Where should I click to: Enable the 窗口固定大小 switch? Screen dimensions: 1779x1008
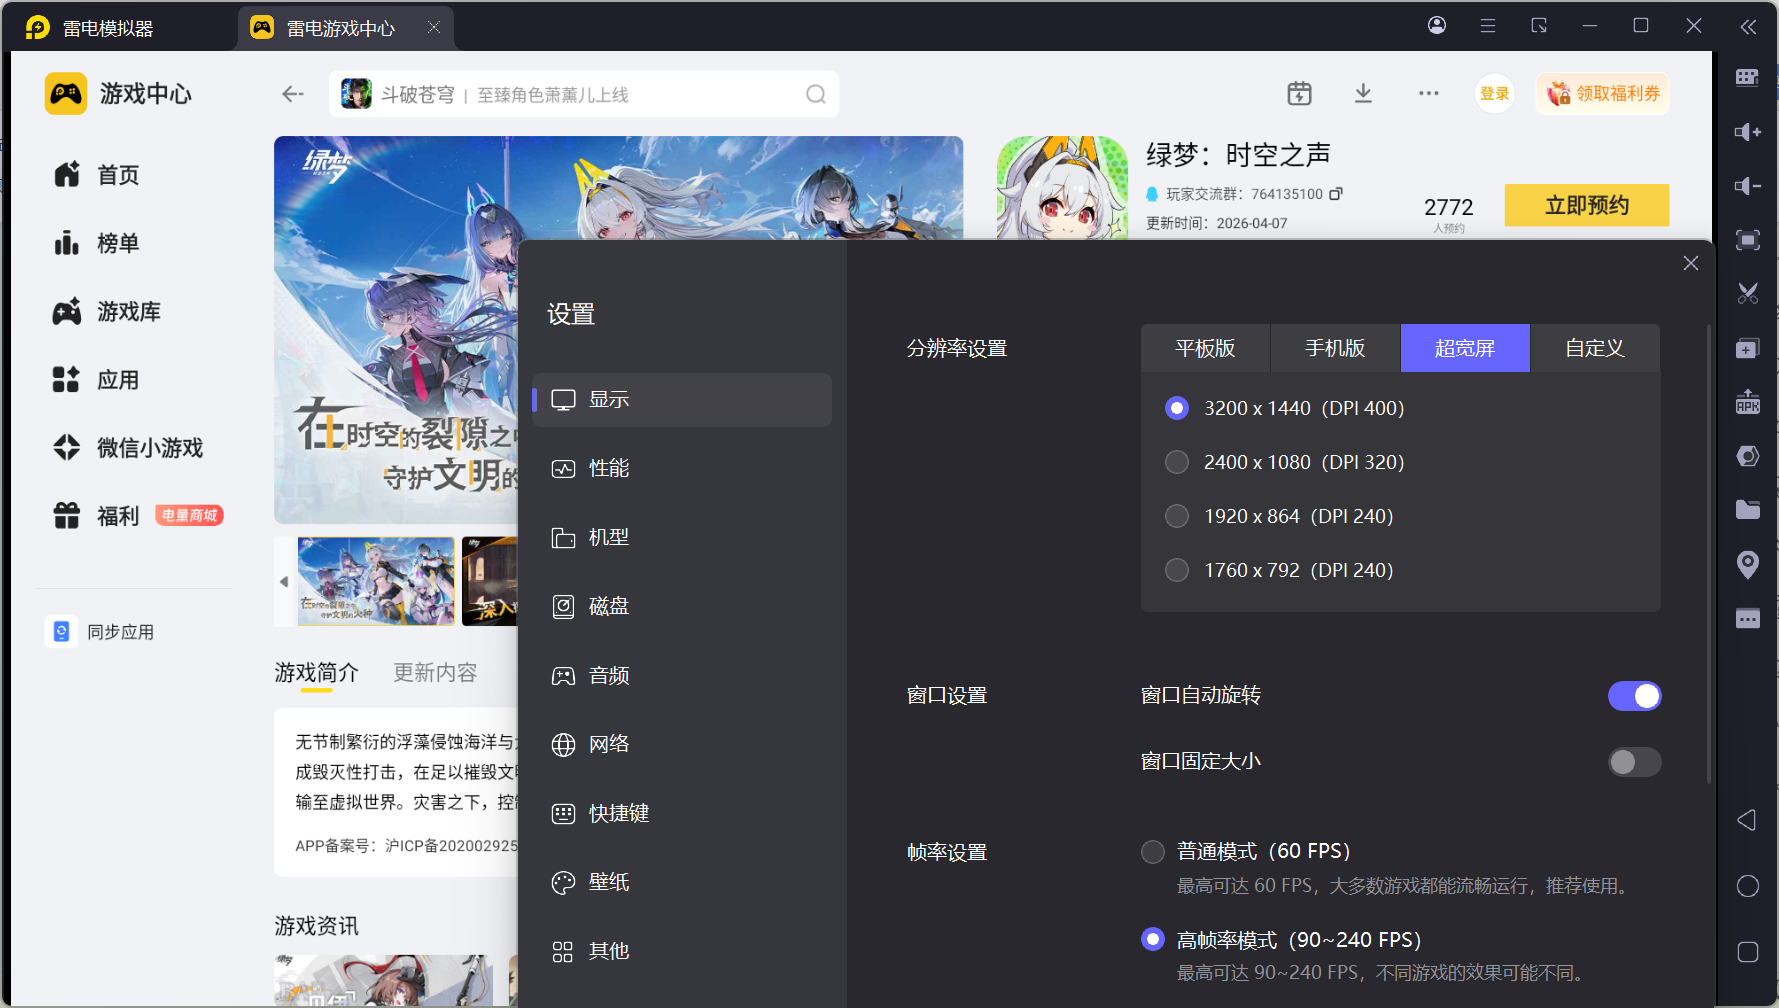click(1634, 762)
